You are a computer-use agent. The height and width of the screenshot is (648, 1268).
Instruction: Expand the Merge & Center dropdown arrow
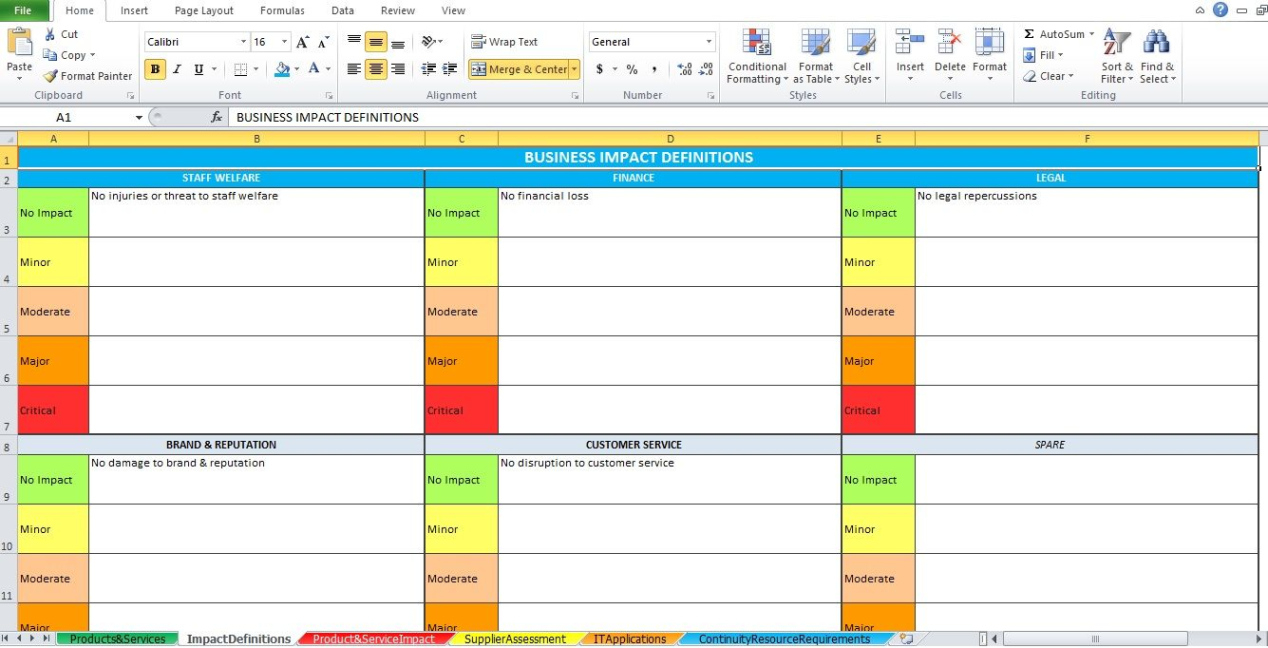click(574, 69)
